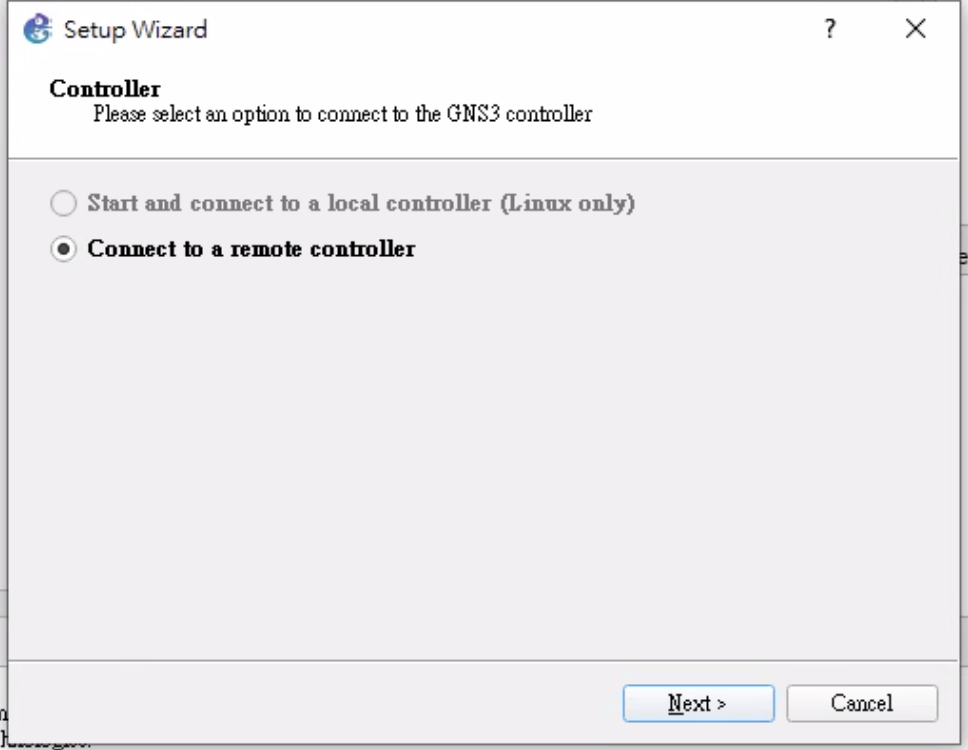Click the GNS3 logo in title bar

(x=37, y=29)
